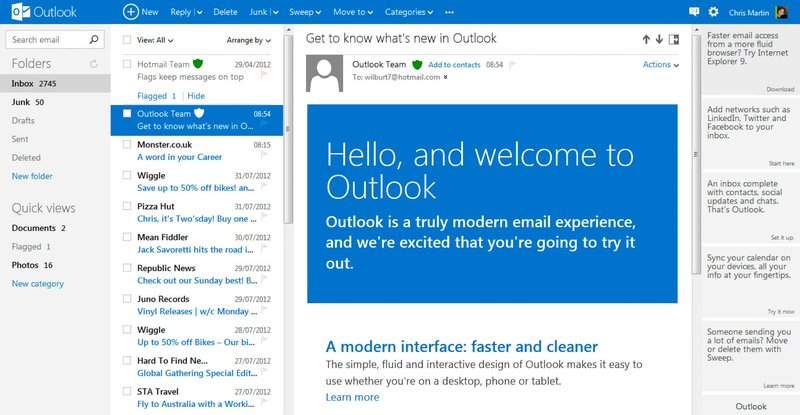Go to previous message with up arrow
The height and width of the screenshot is (415, 800).
[646, 39]
